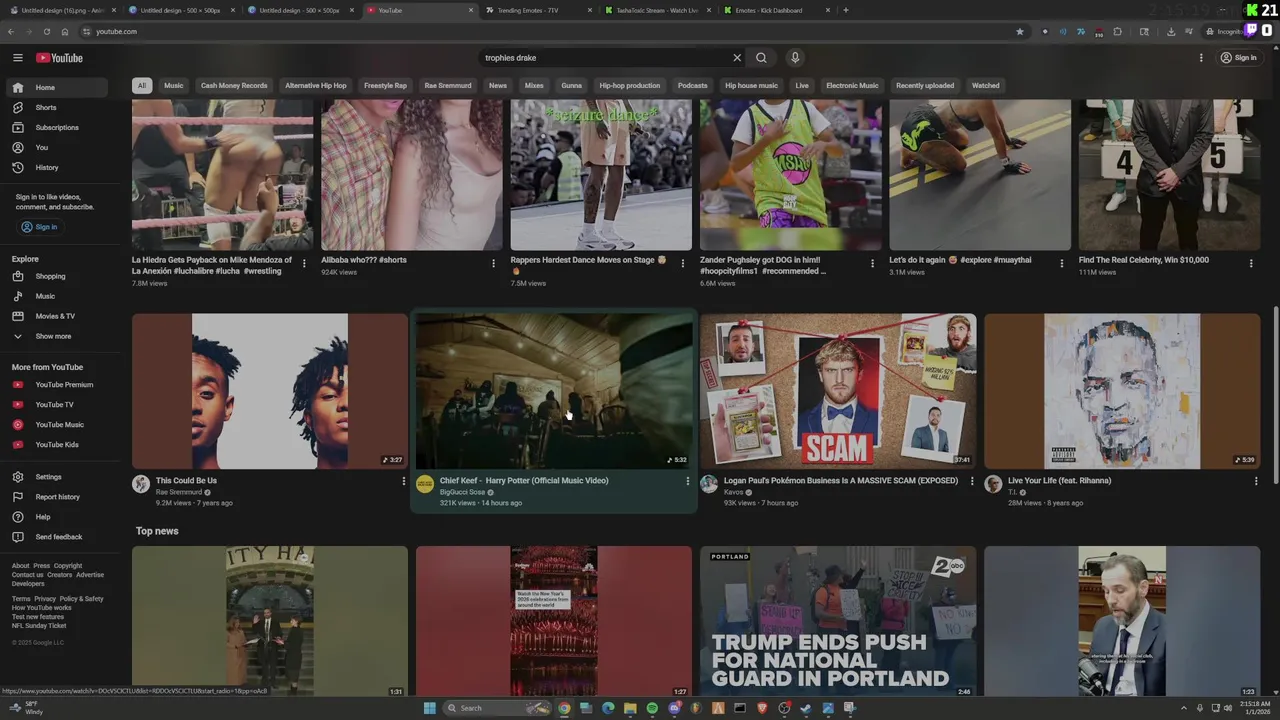Open Music under Explore
The height and width of the screenshot is (720, 1280).
pos(59,296)
